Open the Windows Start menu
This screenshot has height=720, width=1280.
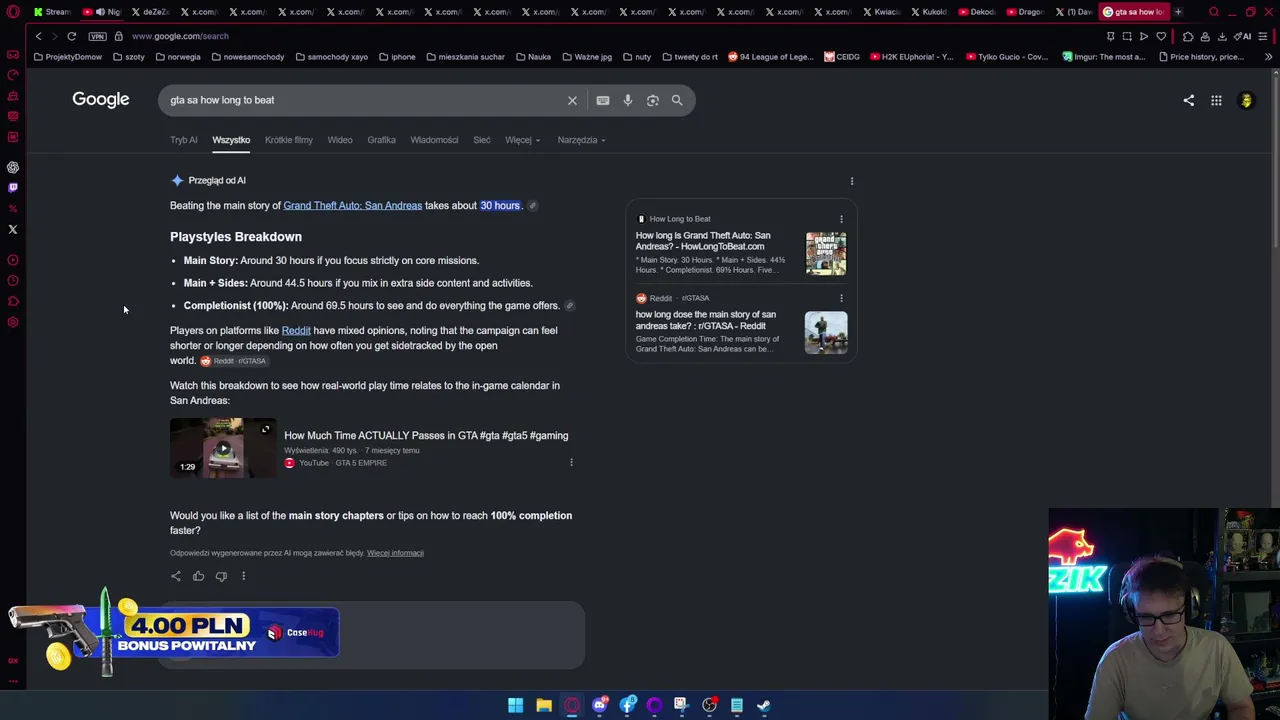coord(515,705)
